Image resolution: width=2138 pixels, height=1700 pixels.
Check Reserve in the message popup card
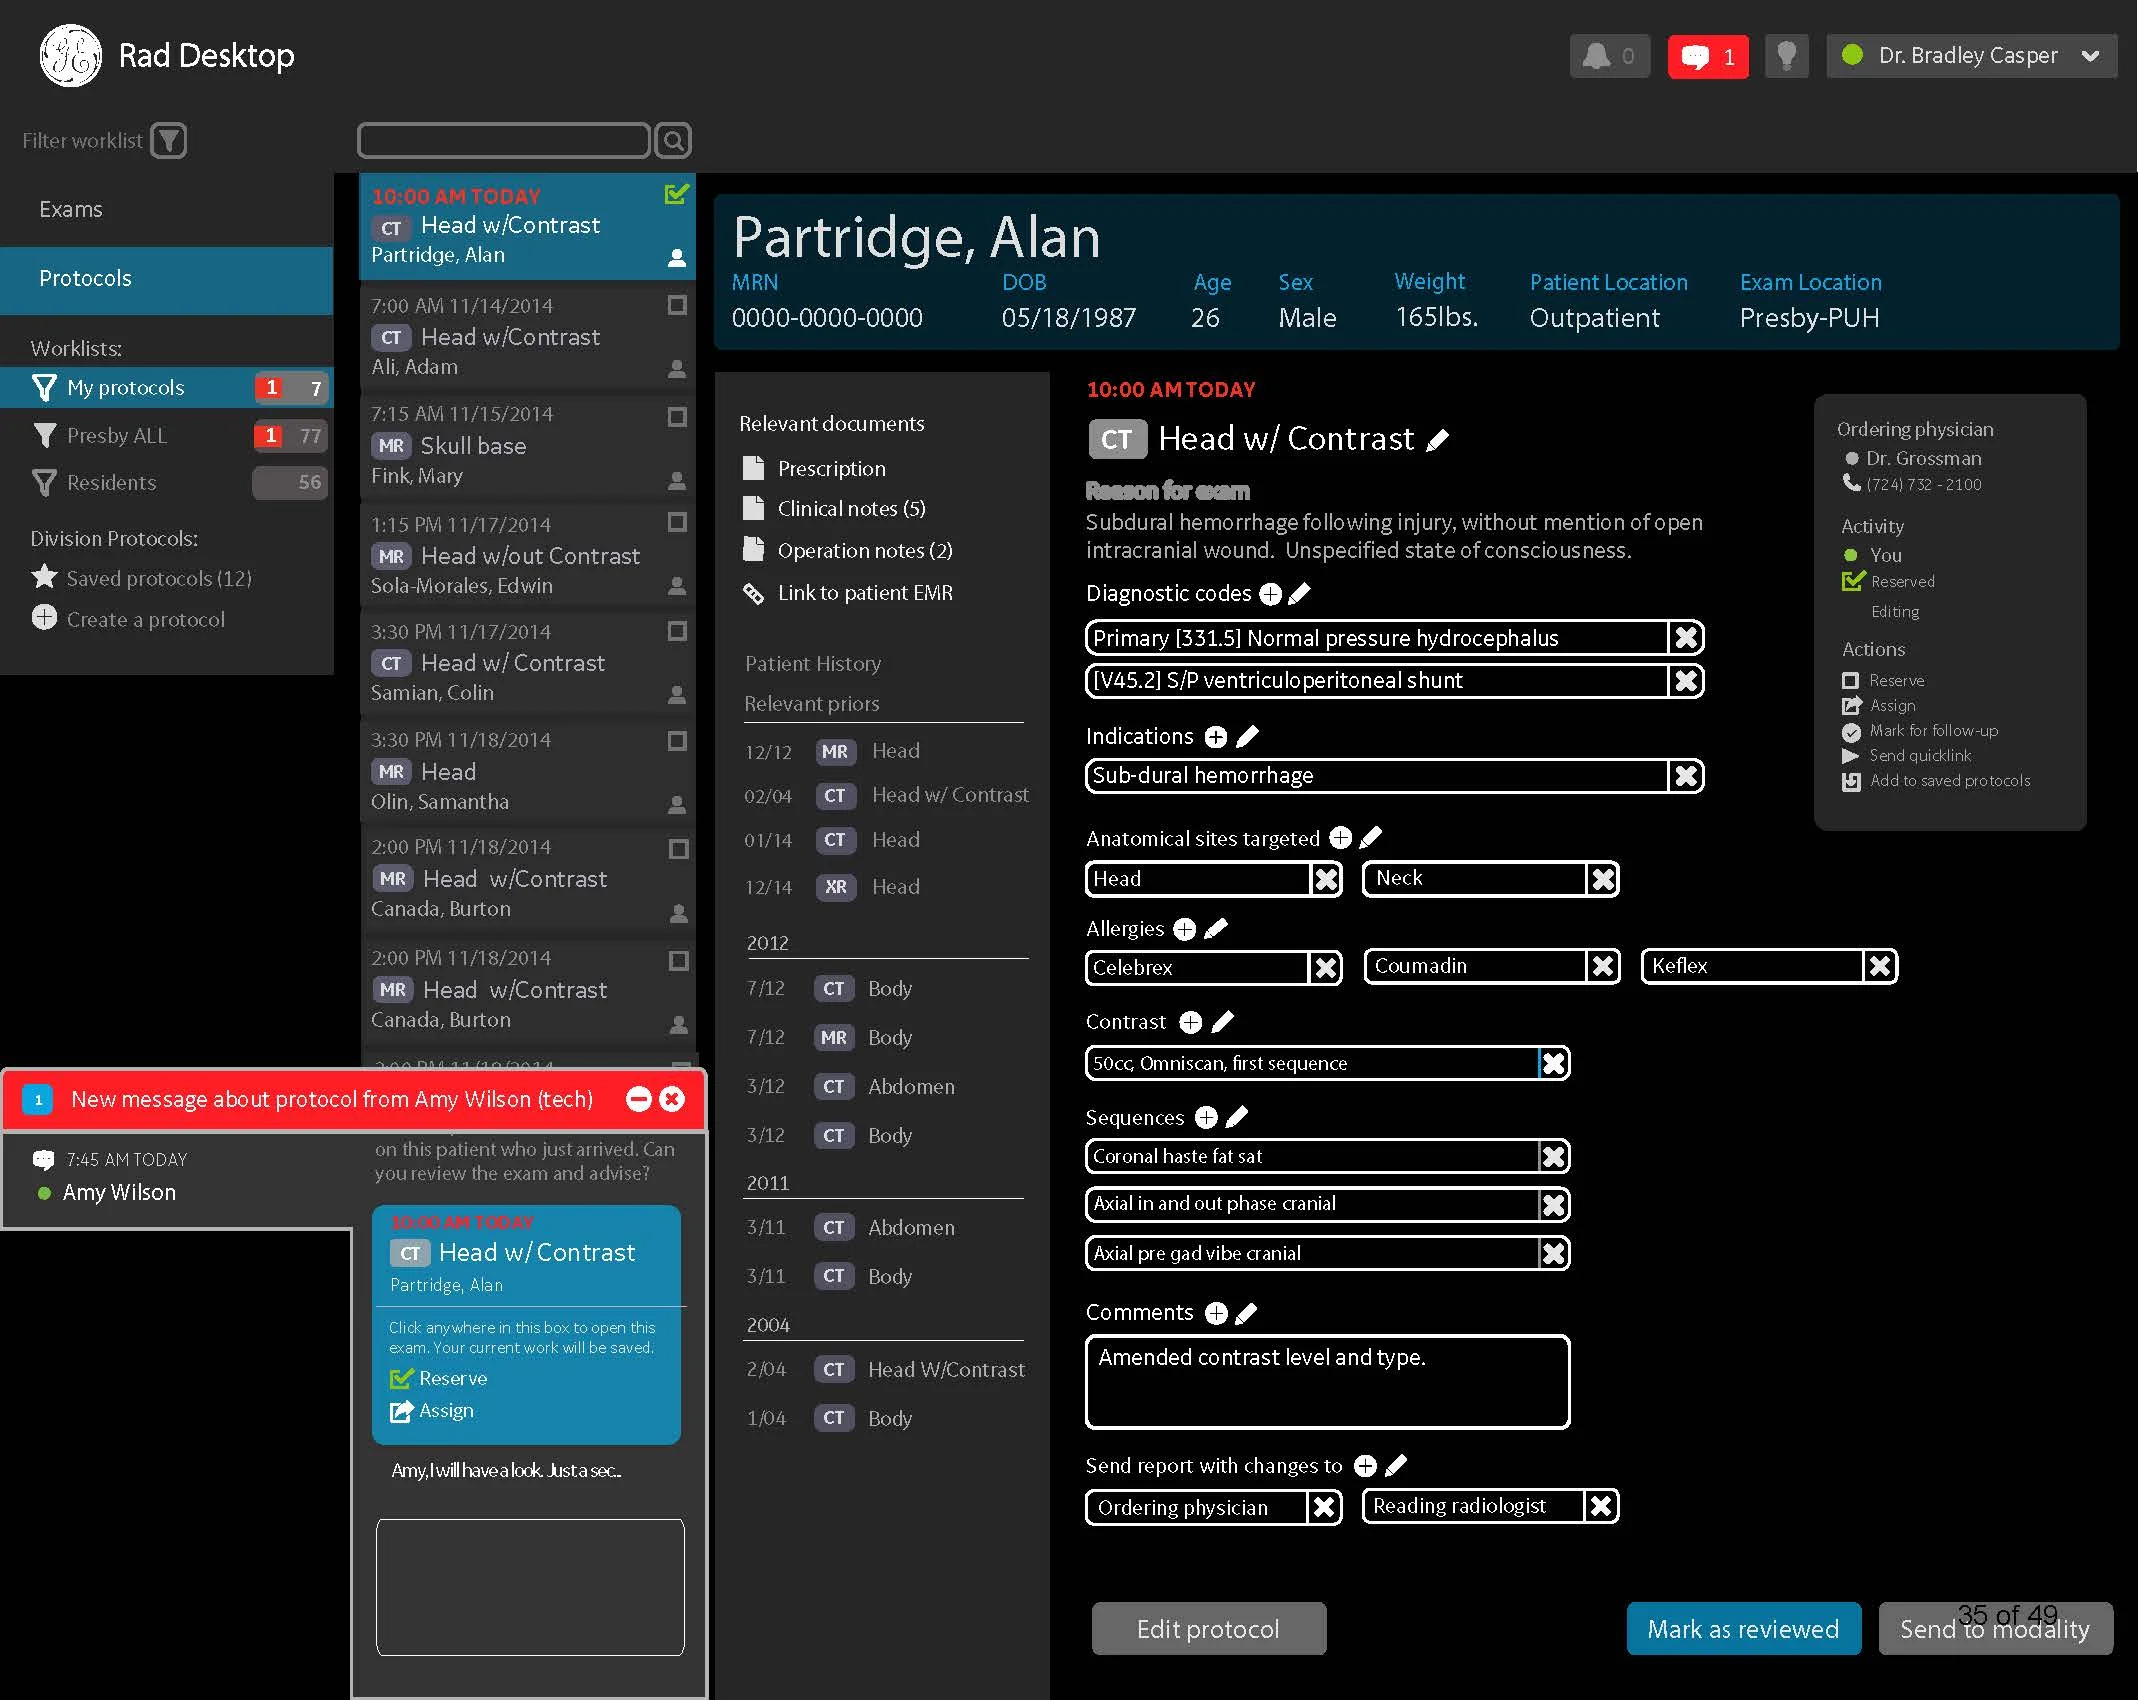point(401,1379)
